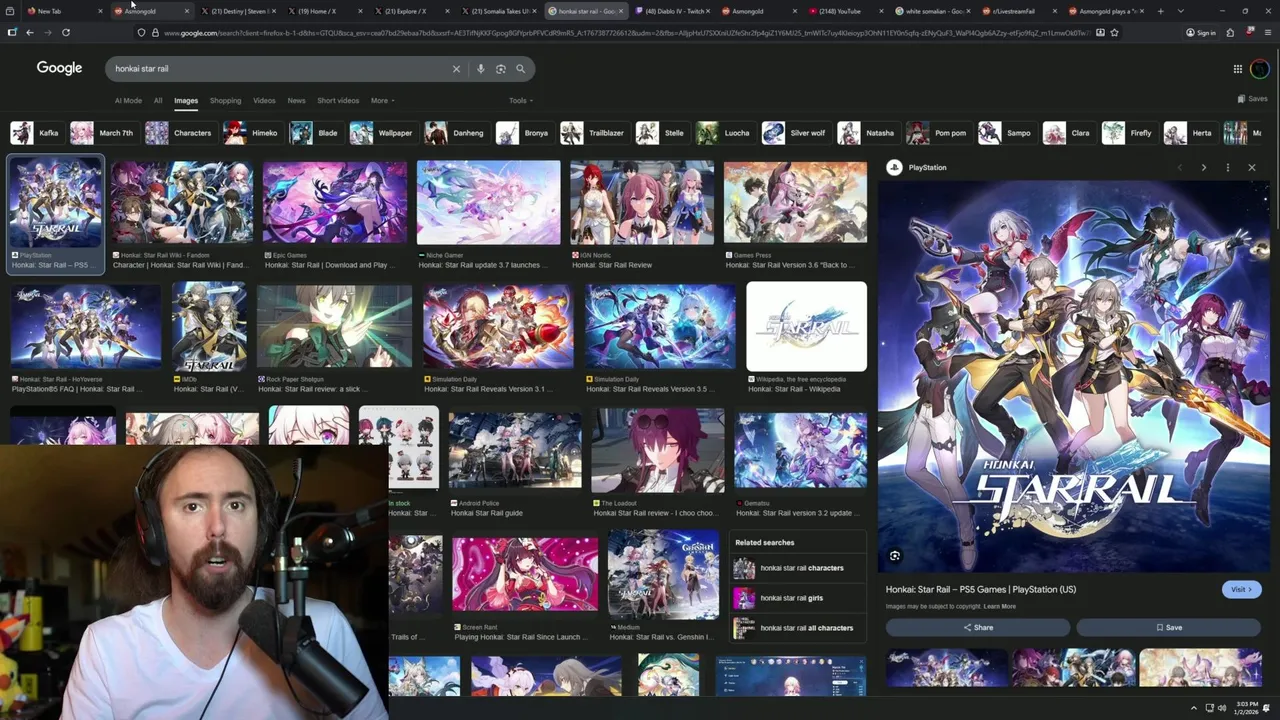Open Google Lens image search icon
The image size is (1280, 720).
point(500,69)
